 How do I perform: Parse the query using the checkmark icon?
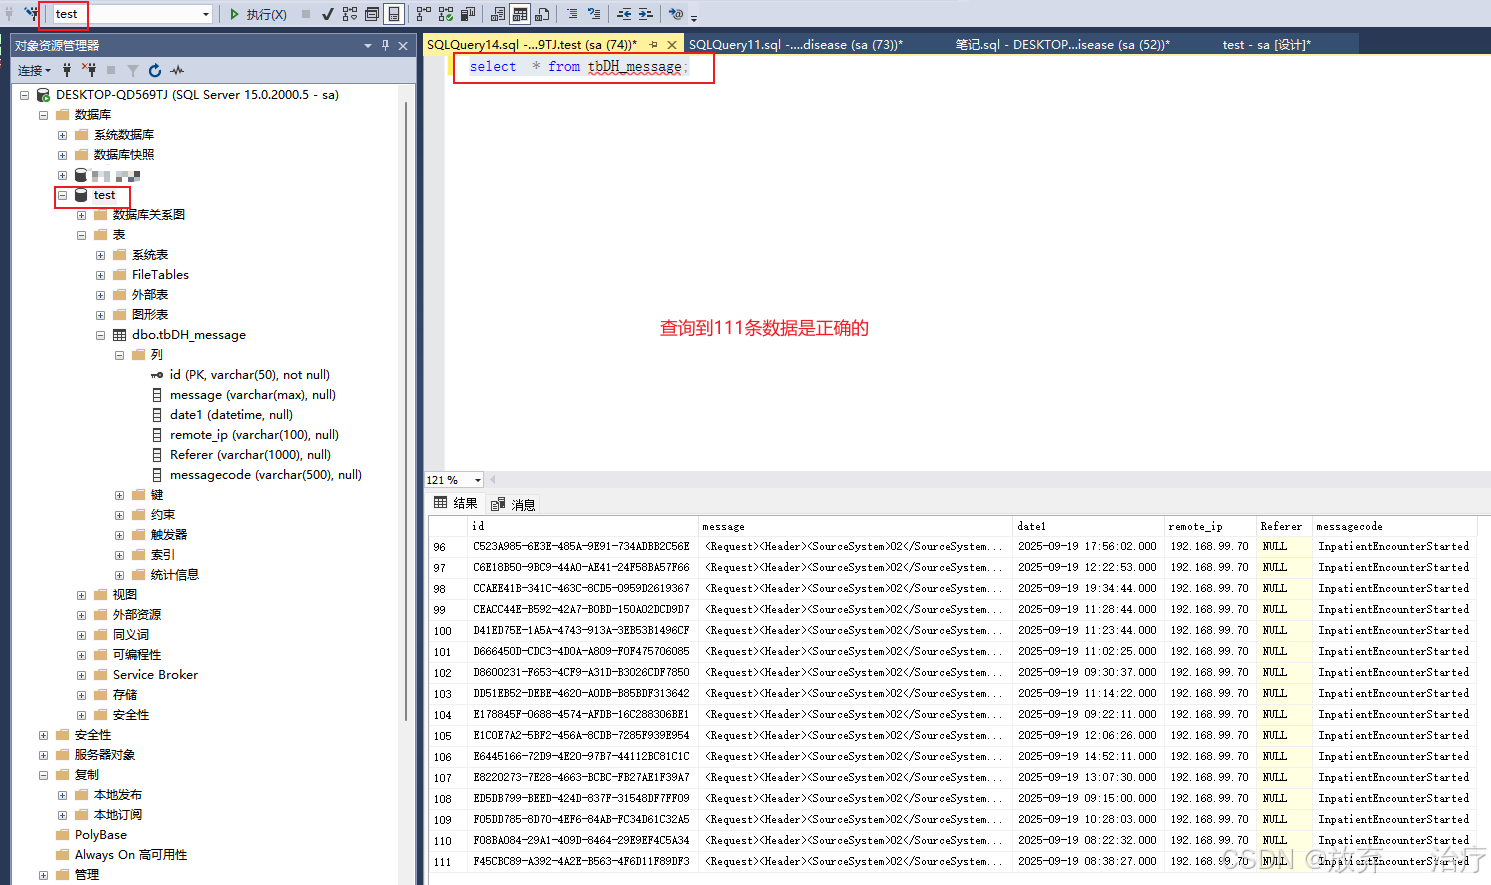click(x=328, y=14)
